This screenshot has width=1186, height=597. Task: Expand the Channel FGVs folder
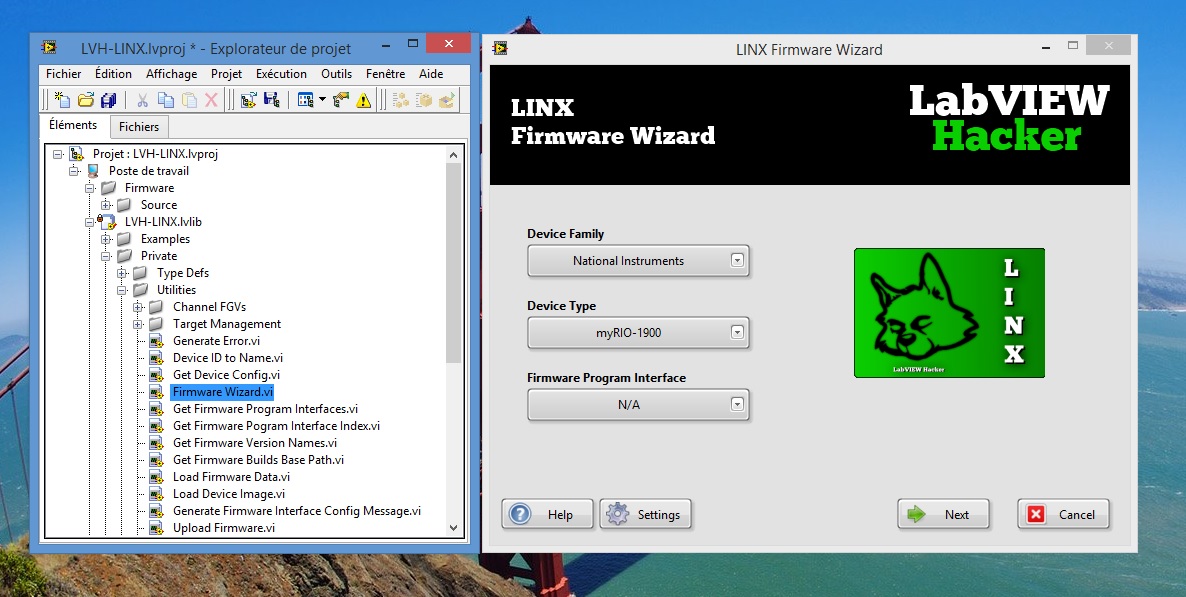click(138, 307)
